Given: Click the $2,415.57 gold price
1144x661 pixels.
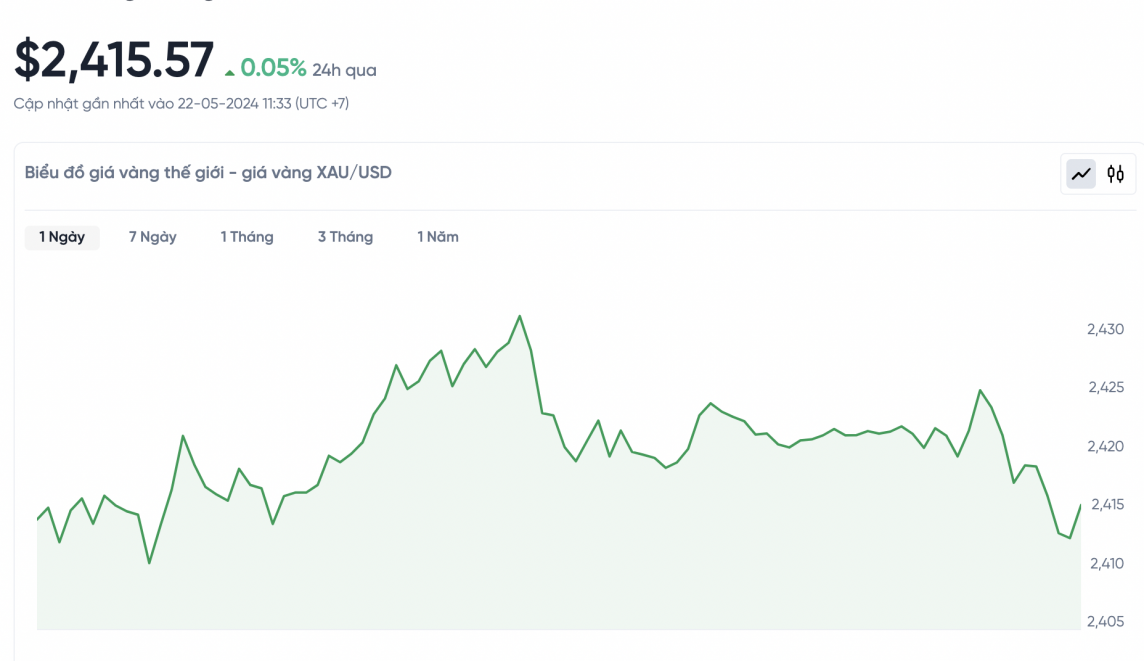Looking at the screenshot, I should pos(114,60).
